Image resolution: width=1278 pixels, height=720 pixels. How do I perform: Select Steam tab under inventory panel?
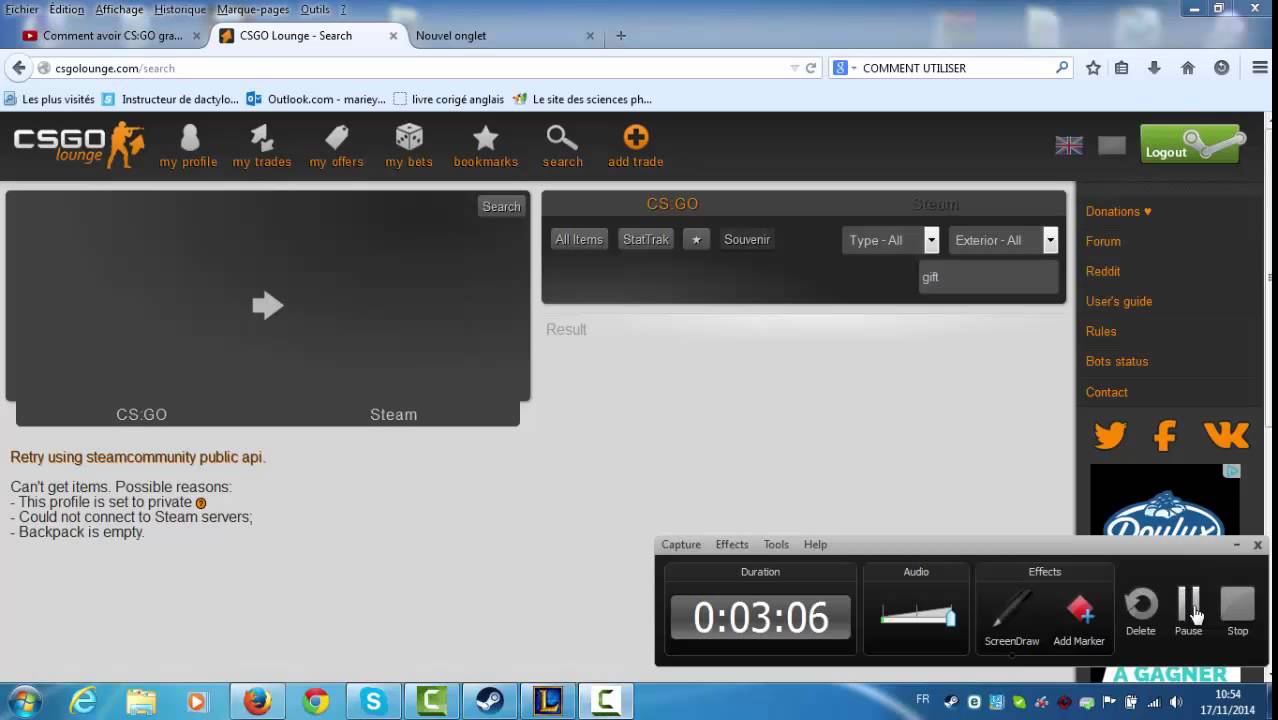tap(393, 414)
